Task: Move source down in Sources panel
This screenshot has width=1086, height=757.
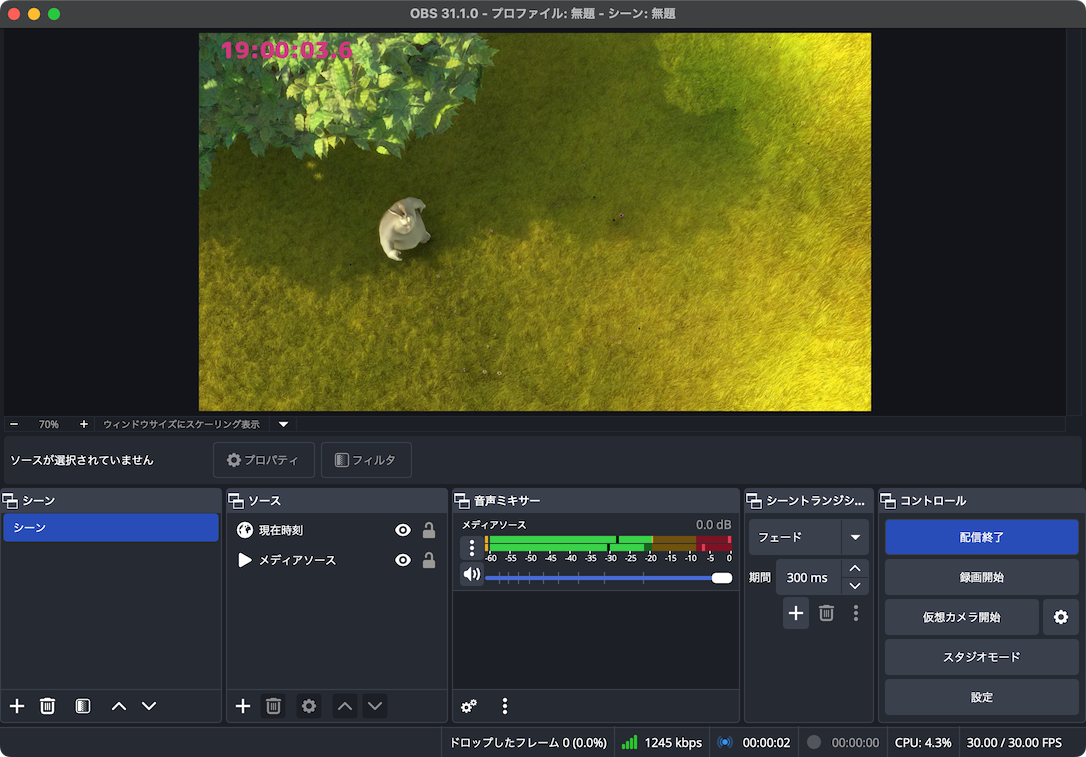Action: 375,706
